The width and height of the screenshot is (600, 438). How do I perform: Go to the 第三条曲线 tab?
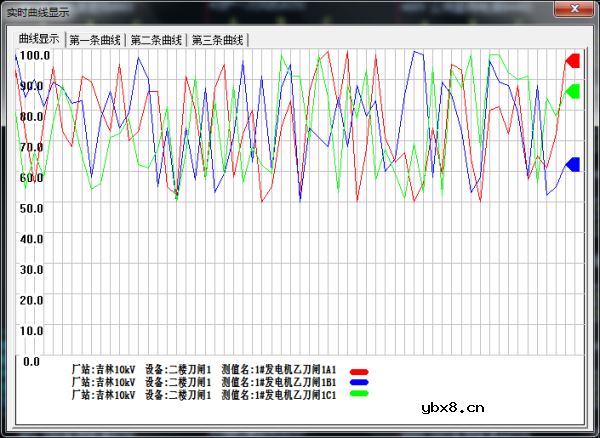pyautogui.click(x=217, y=40)
